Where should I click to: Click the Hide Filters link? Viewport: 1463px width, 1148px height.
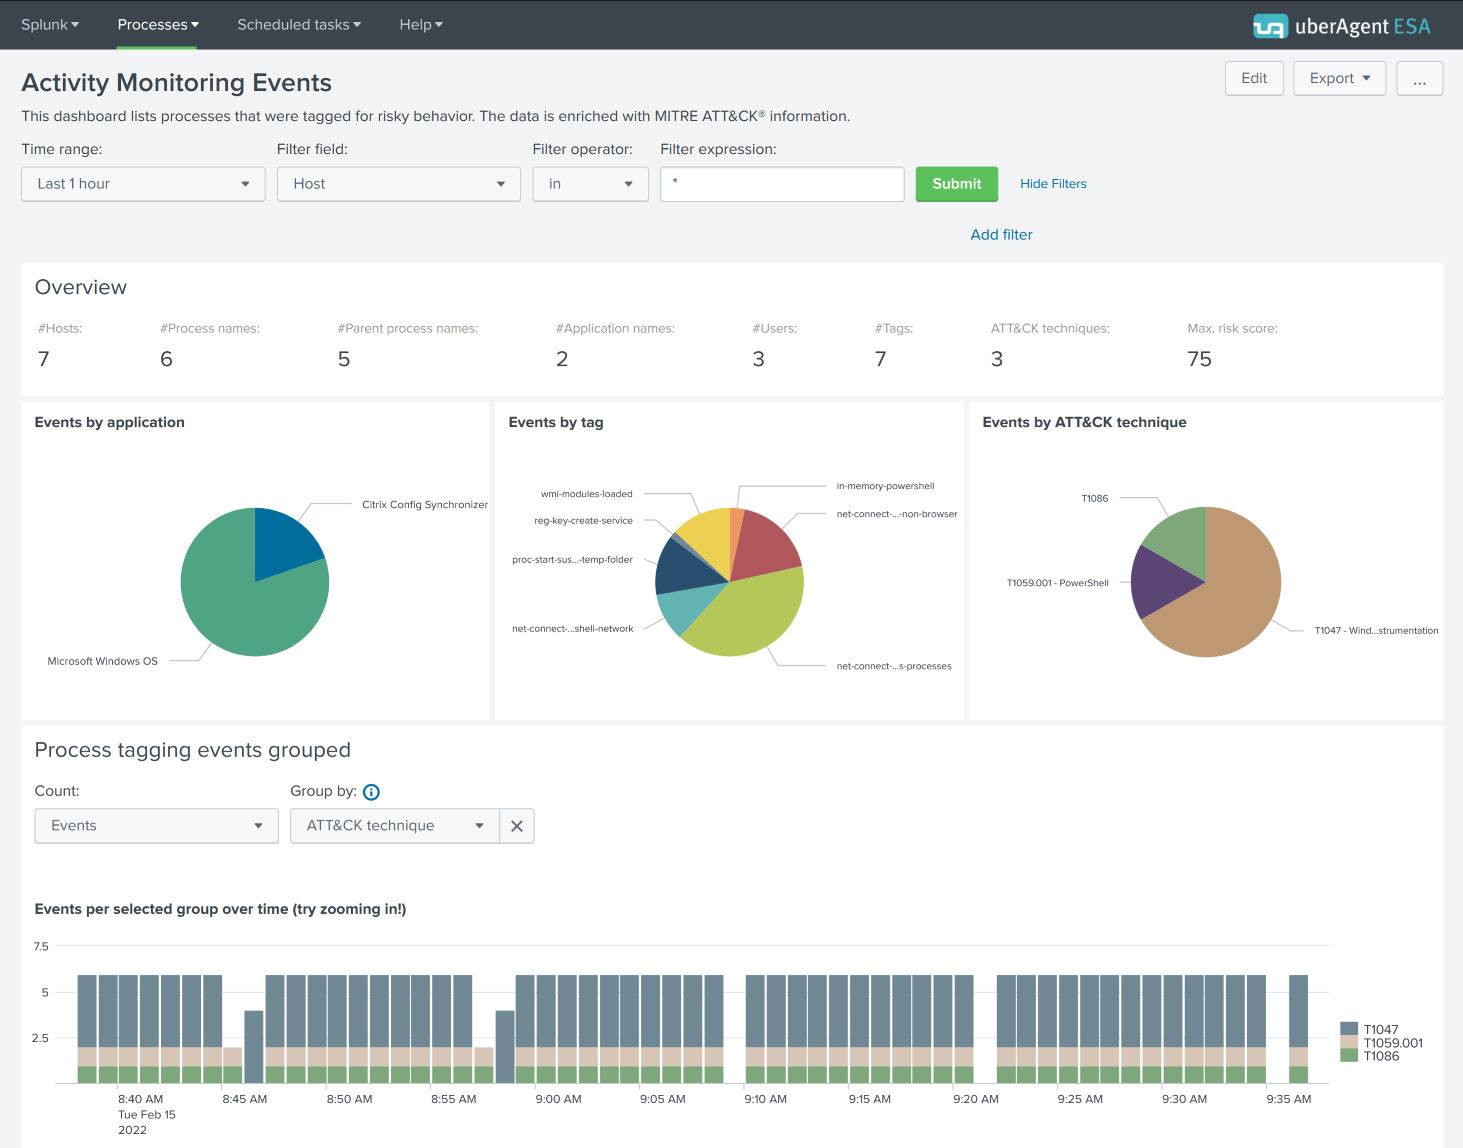point(1053,184)
